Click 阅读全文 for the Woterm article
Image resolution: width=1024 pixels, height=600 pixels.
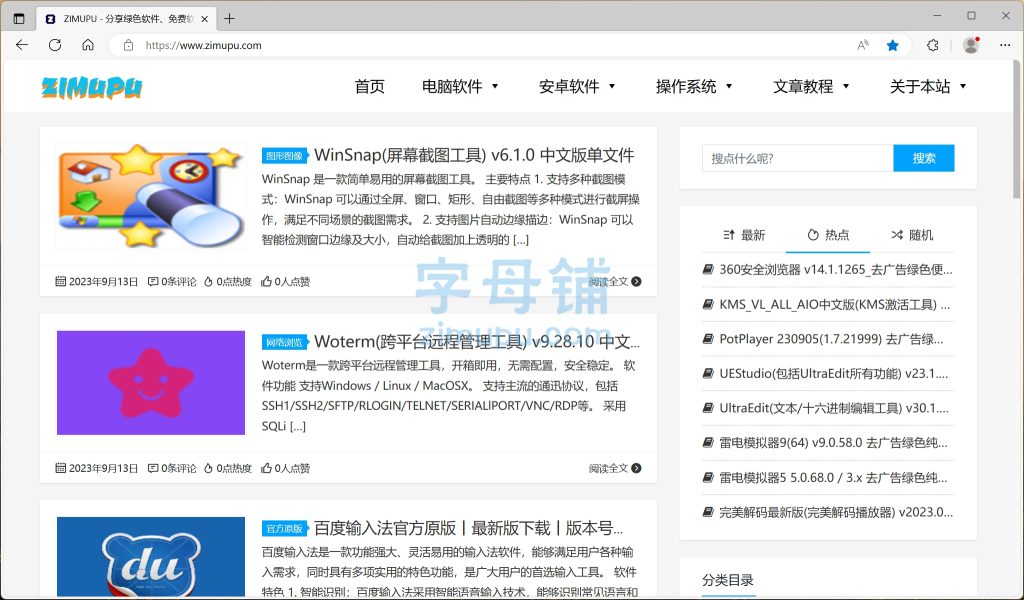point(615,468)
